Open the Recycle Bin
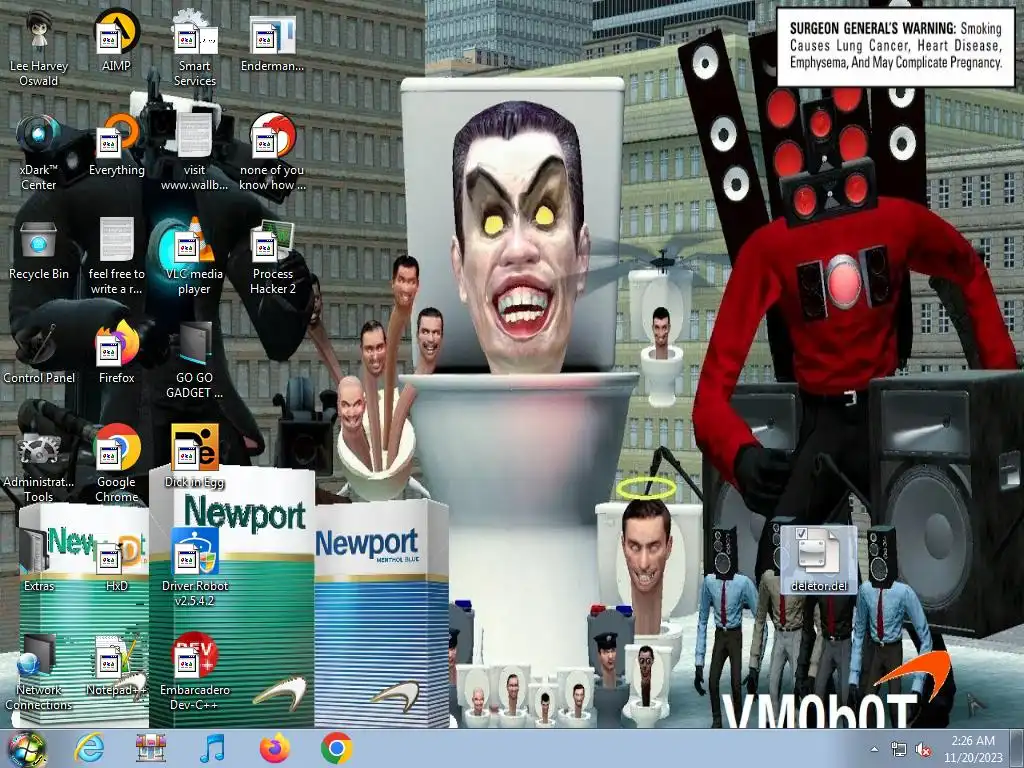1024x768 pixels. [x=39, y=251]
